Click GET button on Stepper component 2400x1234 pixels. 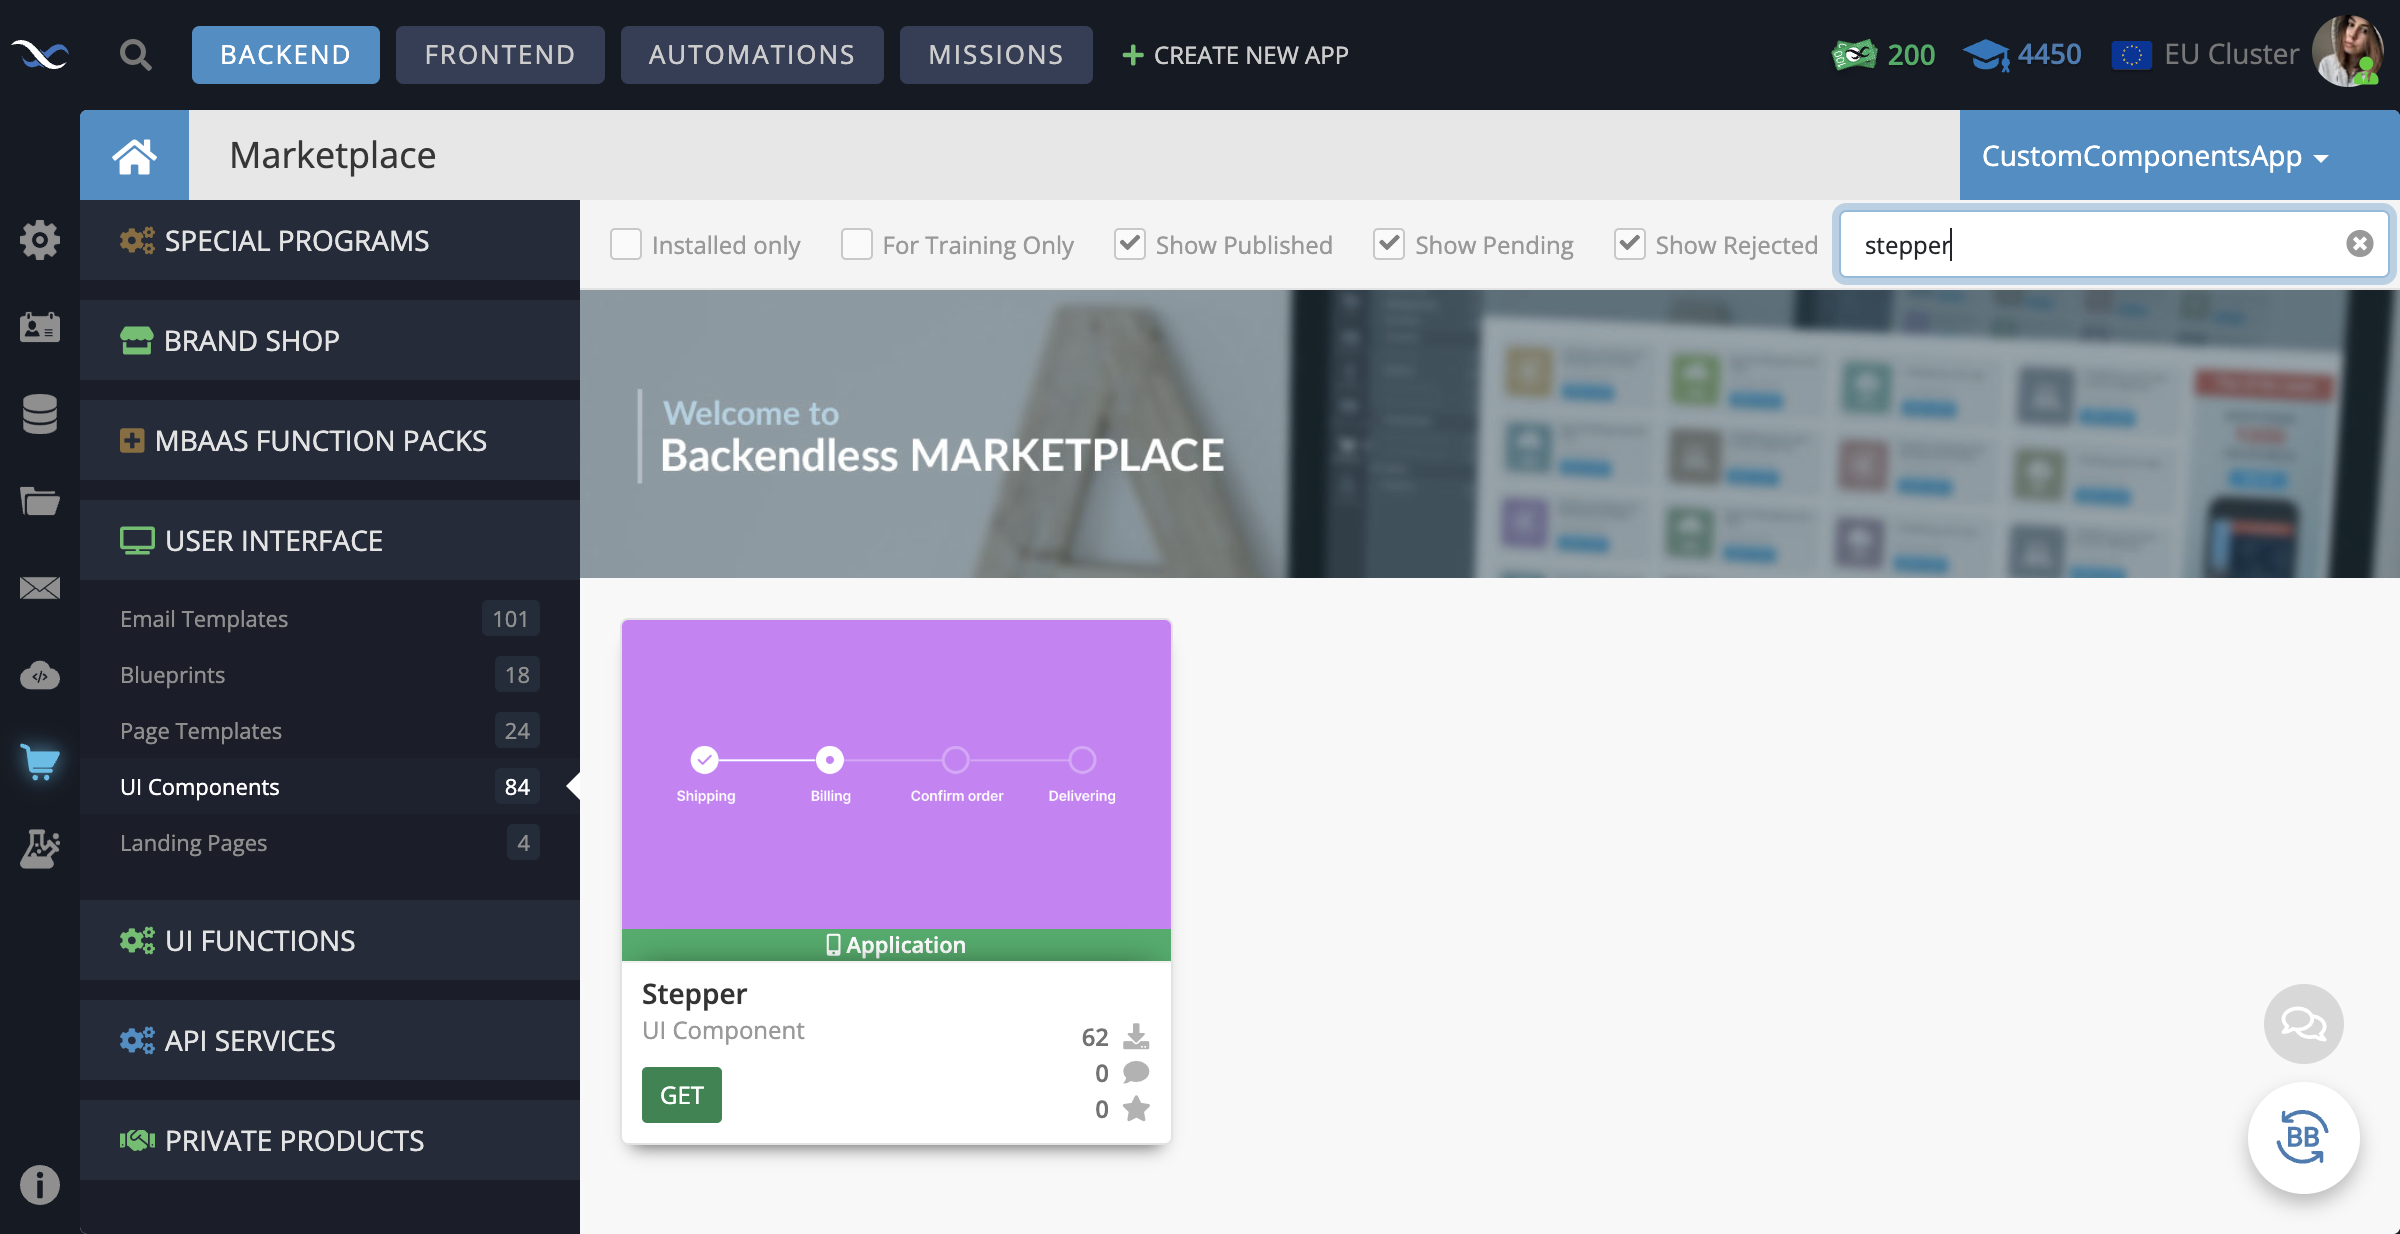click(x=681, y=1094)
